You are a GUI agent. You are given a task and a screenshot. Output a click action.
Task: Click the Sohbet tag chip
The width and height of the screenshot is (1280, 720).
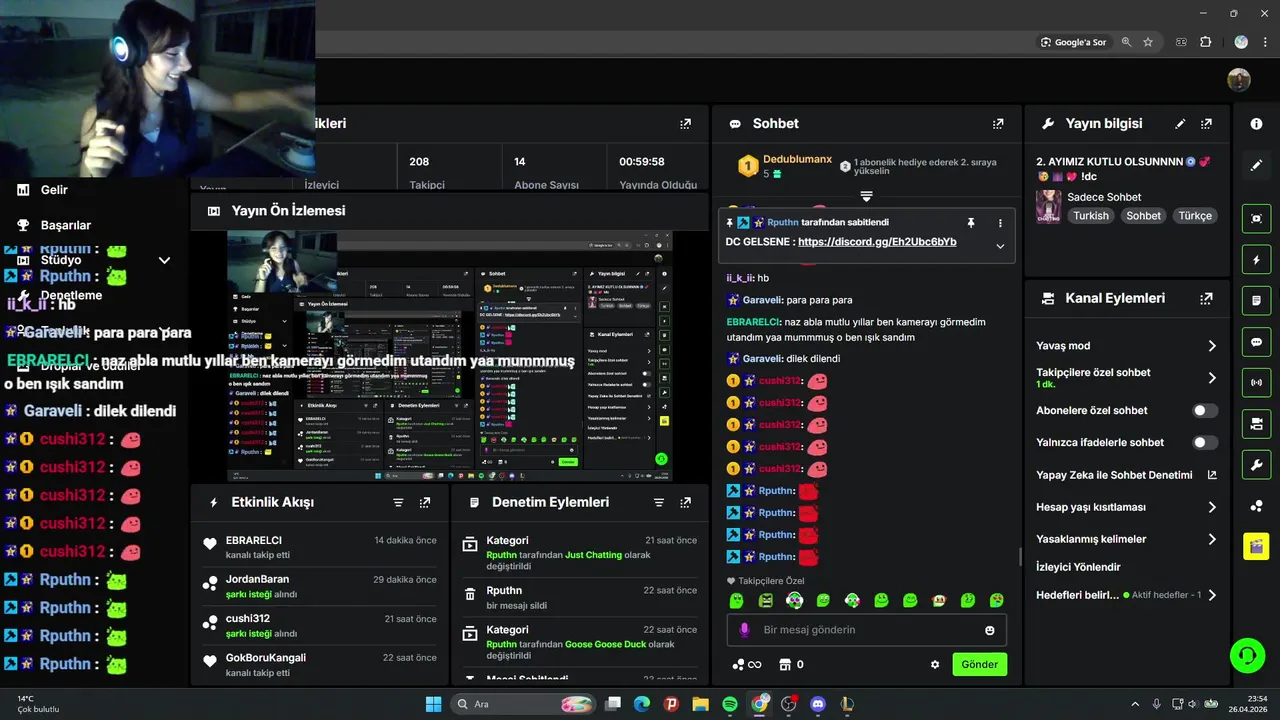(1143, 216)
